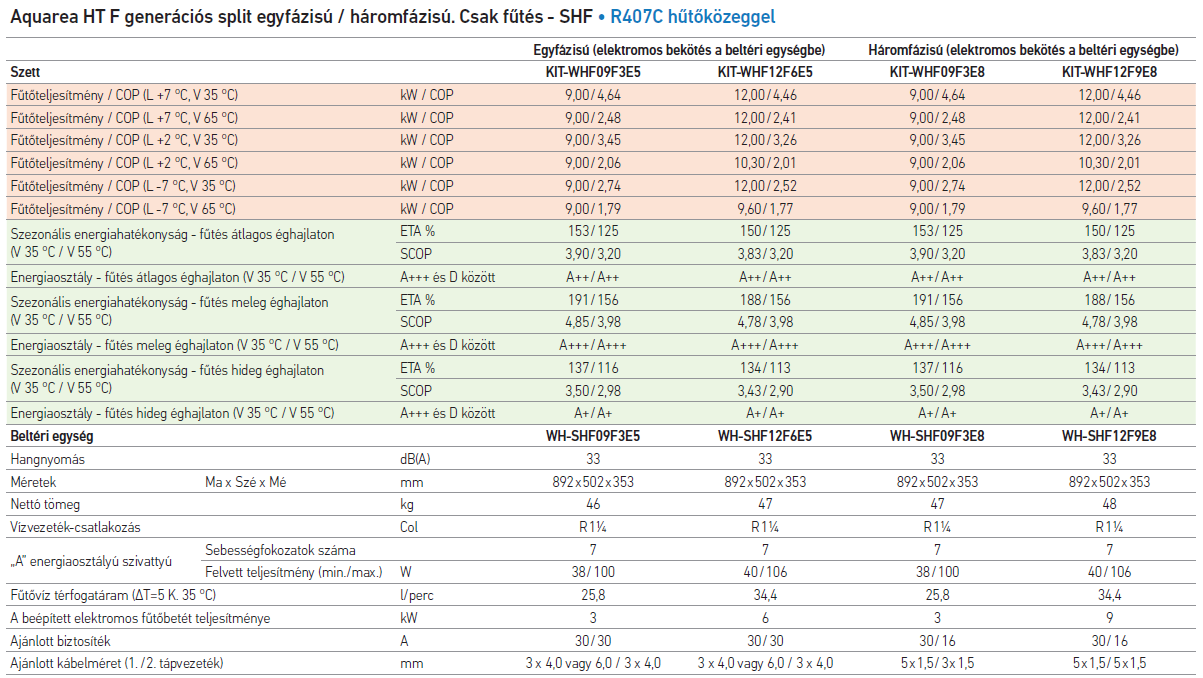The image size is (1203, 678).
Task: Click 153/125 ETA value under KIT-WHF09F3E5
Action: [593, 232]
